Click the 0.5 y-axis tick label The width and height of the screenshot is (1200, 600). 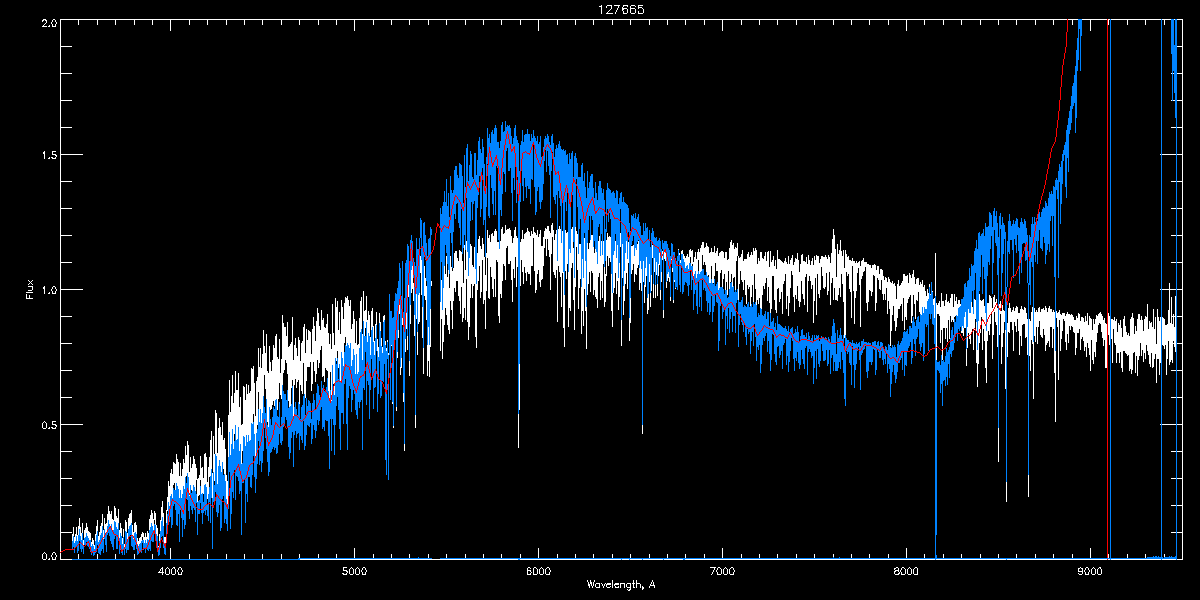pos(47,424)
